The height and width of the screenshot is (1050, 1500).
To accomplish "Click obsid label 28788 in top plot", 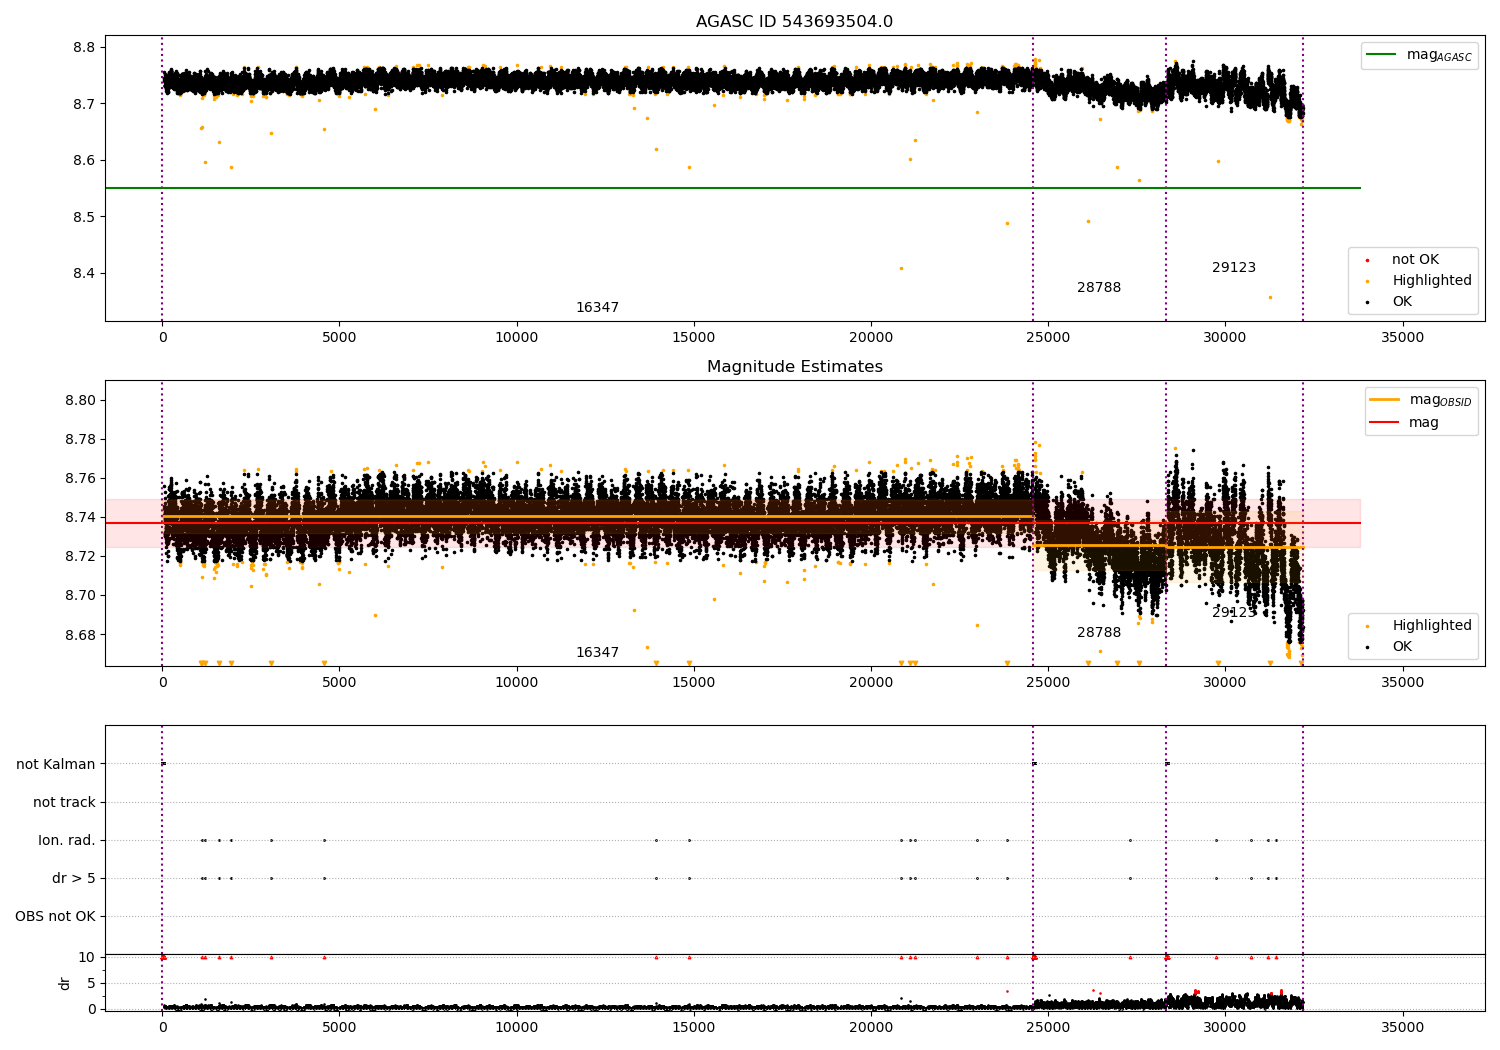I will [1099, 288].
